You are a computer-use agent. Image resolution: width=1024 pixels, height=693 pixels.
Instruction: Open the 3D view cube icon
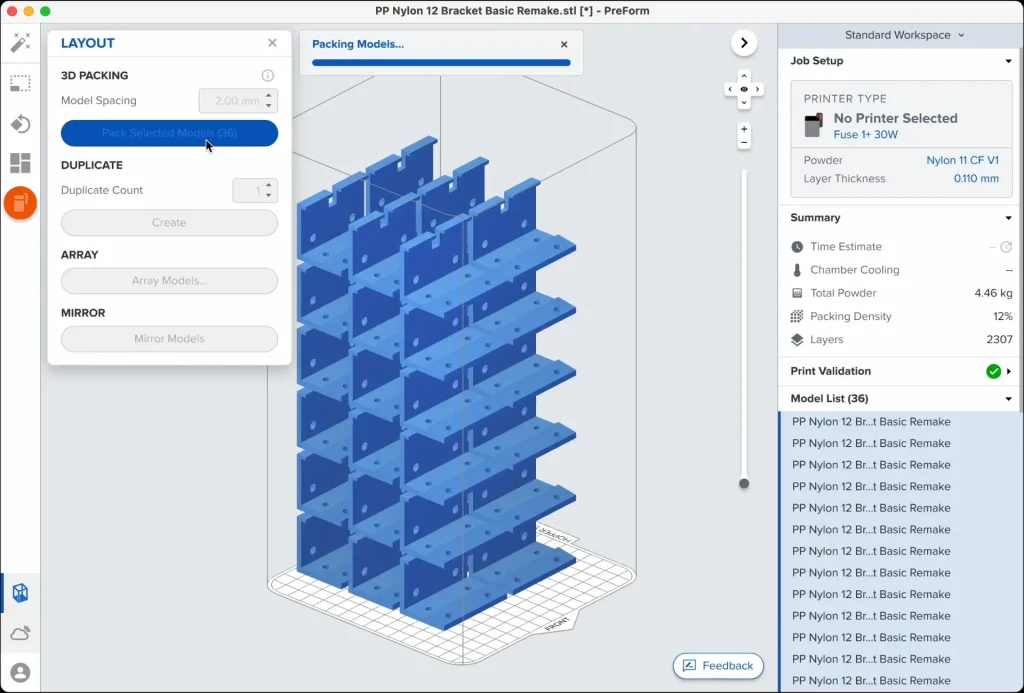tap(20, 593)
